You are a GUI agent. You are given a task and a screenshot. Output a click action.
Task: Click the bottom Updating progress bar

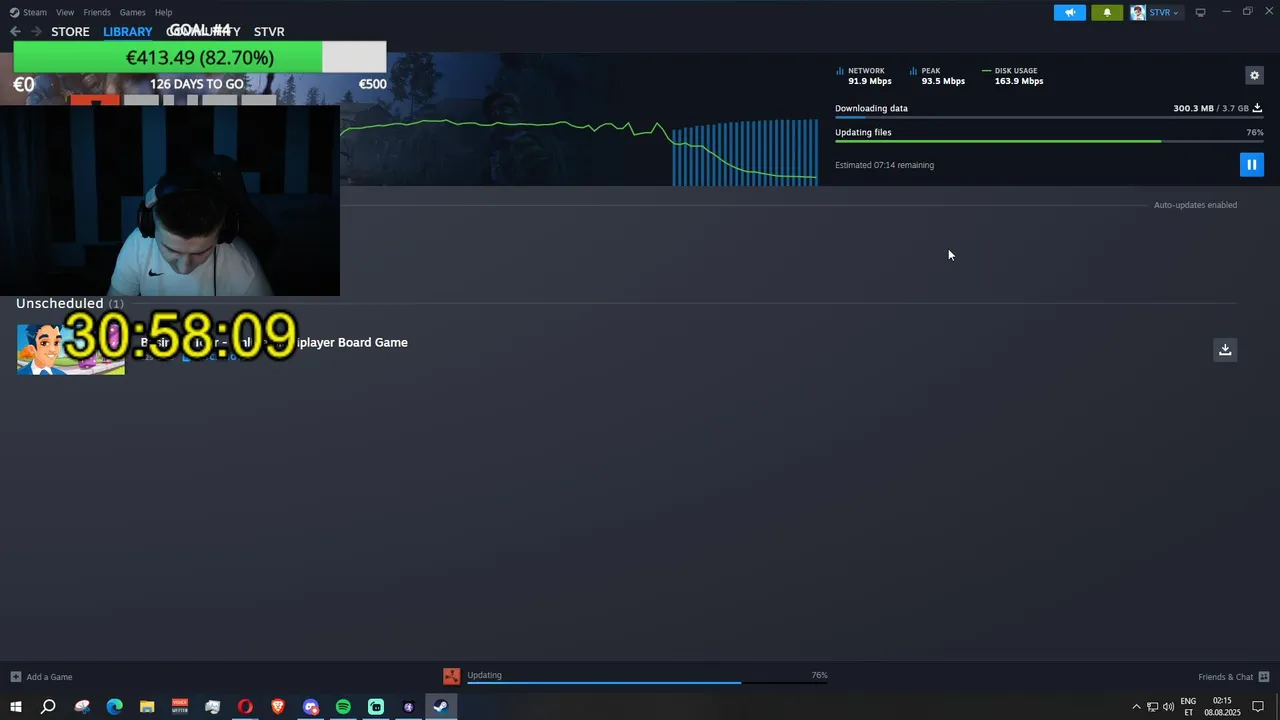point(648,683)
